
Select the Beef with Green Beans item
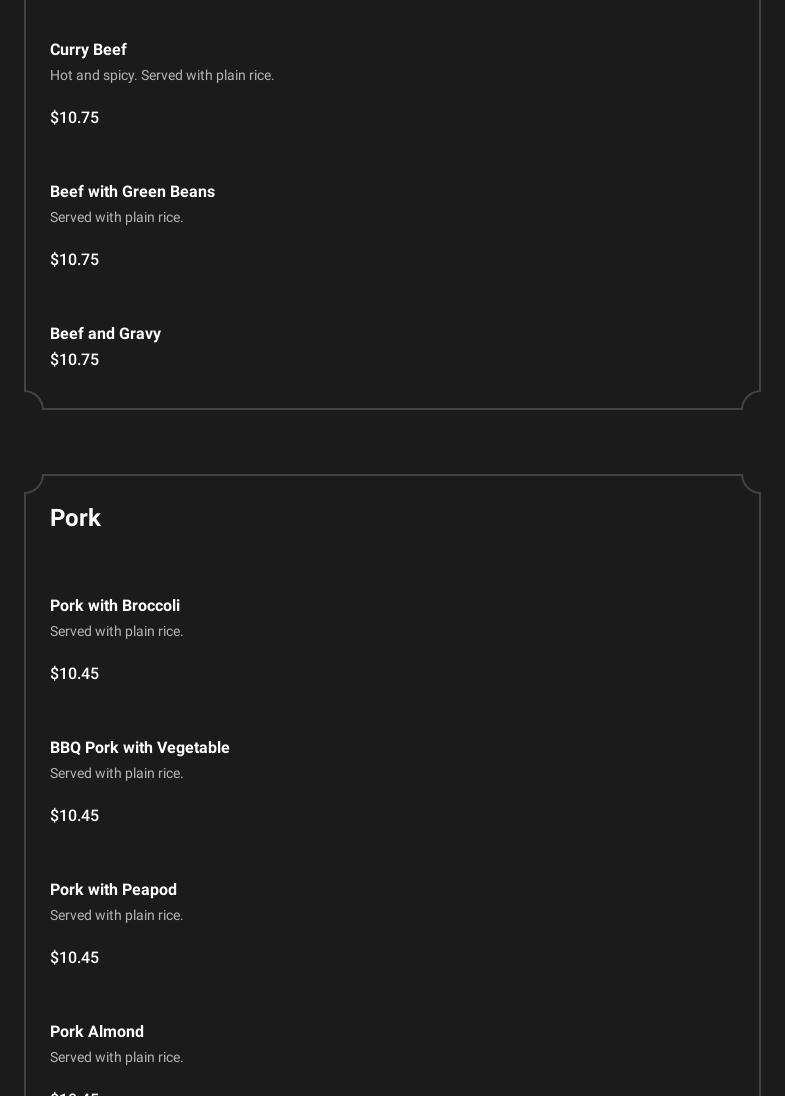coord(132,192)
